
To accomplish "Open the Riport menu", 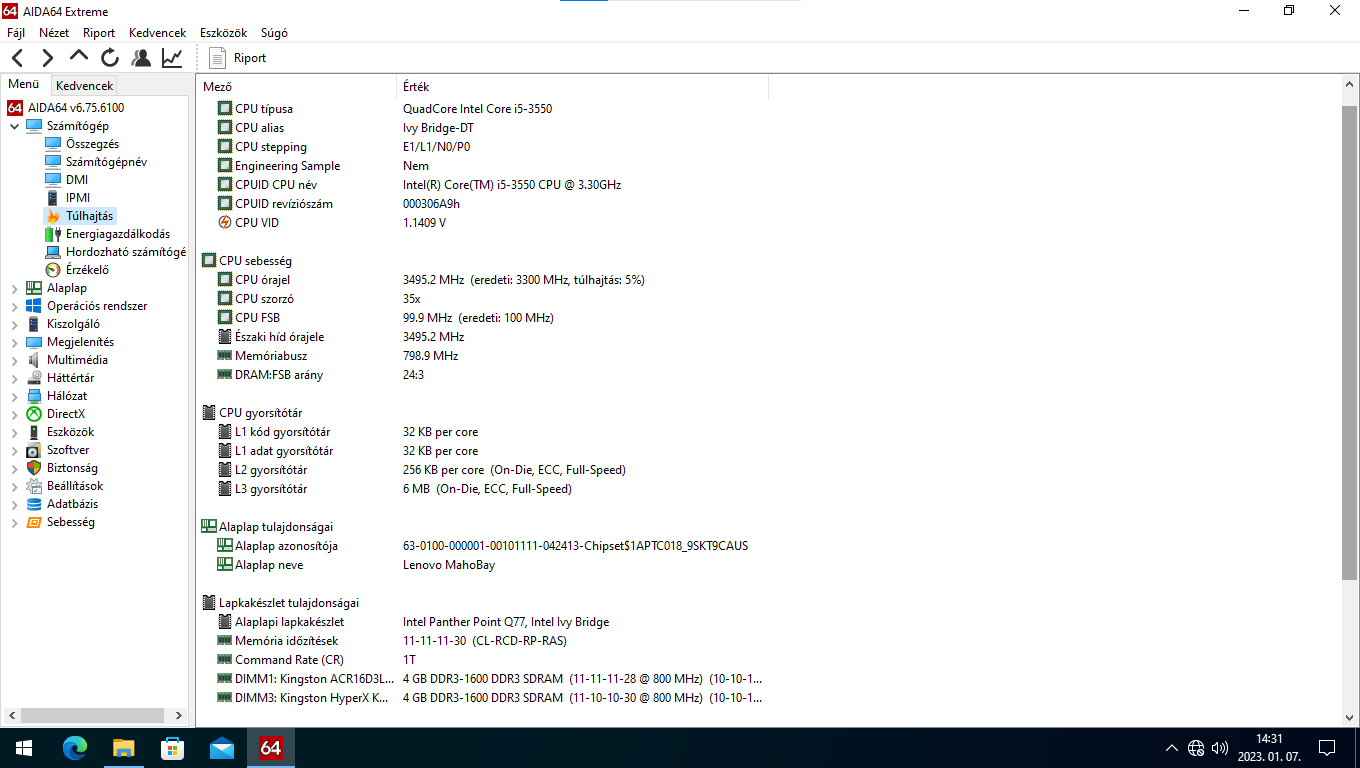I will [x=99, y=33].
